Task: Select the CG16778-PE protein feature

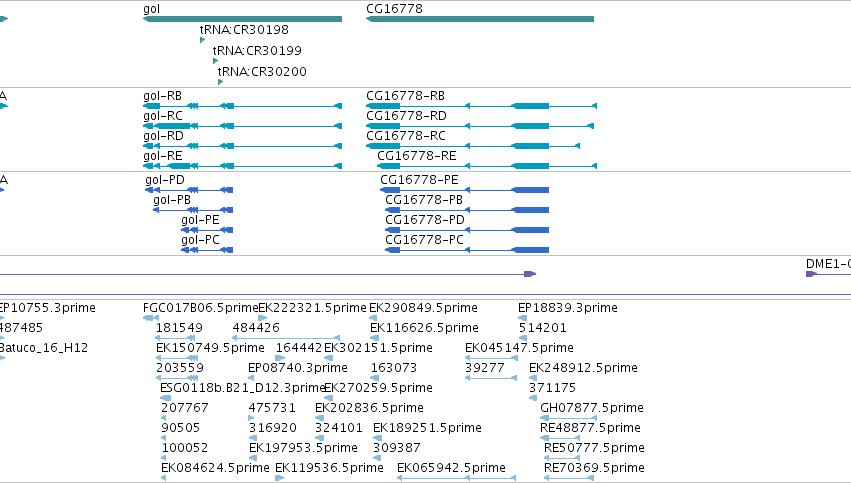Action: (465, 190)
